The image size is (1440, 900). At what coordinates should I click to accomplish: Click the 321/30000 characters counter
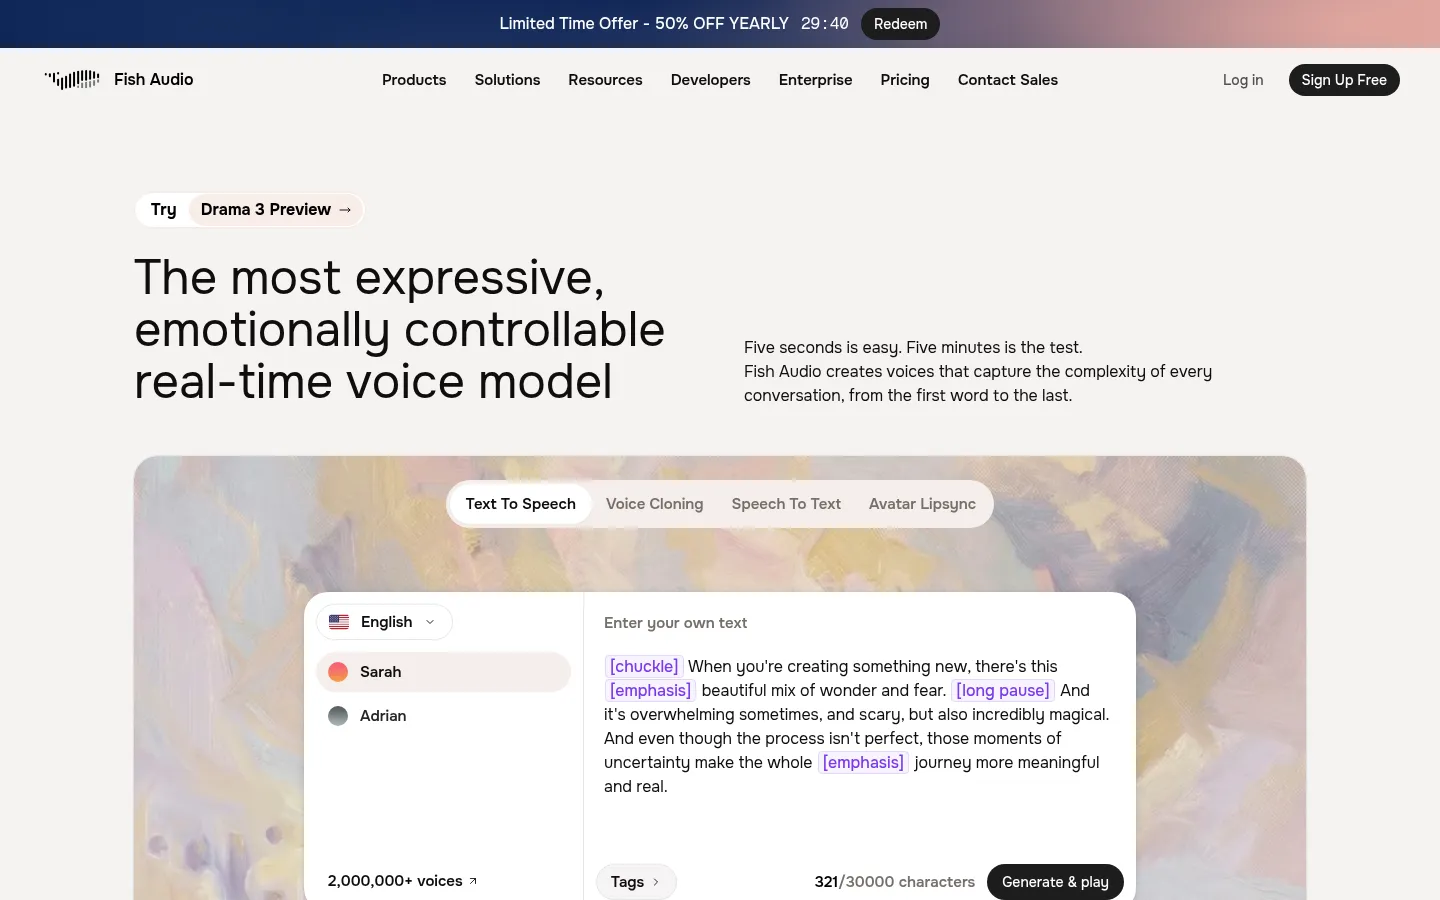tap(895, 882)
